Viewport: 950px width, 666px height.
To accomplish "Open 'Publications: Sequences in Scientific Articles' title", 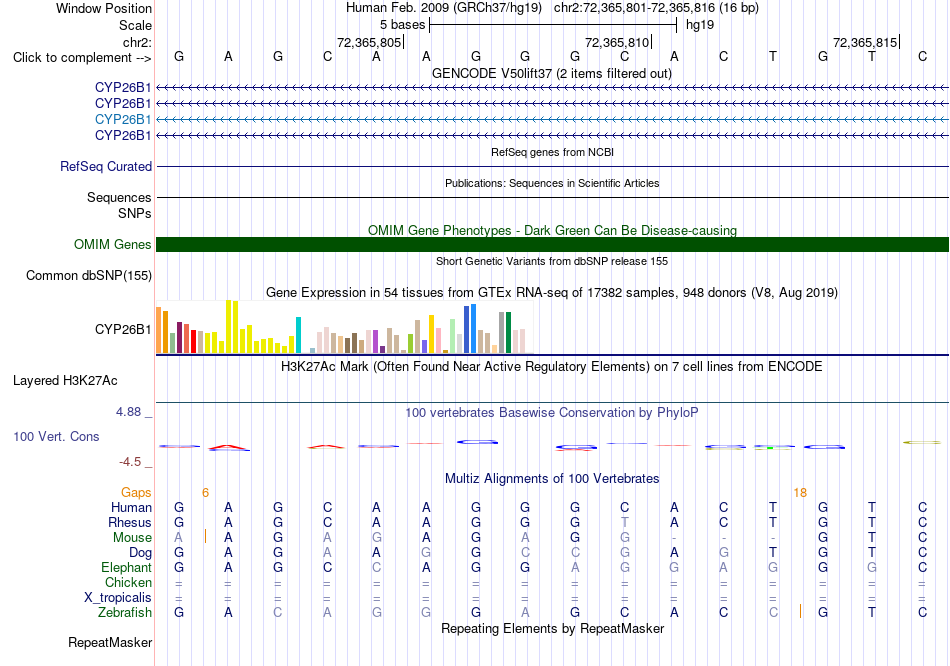I will click(552, 183).
